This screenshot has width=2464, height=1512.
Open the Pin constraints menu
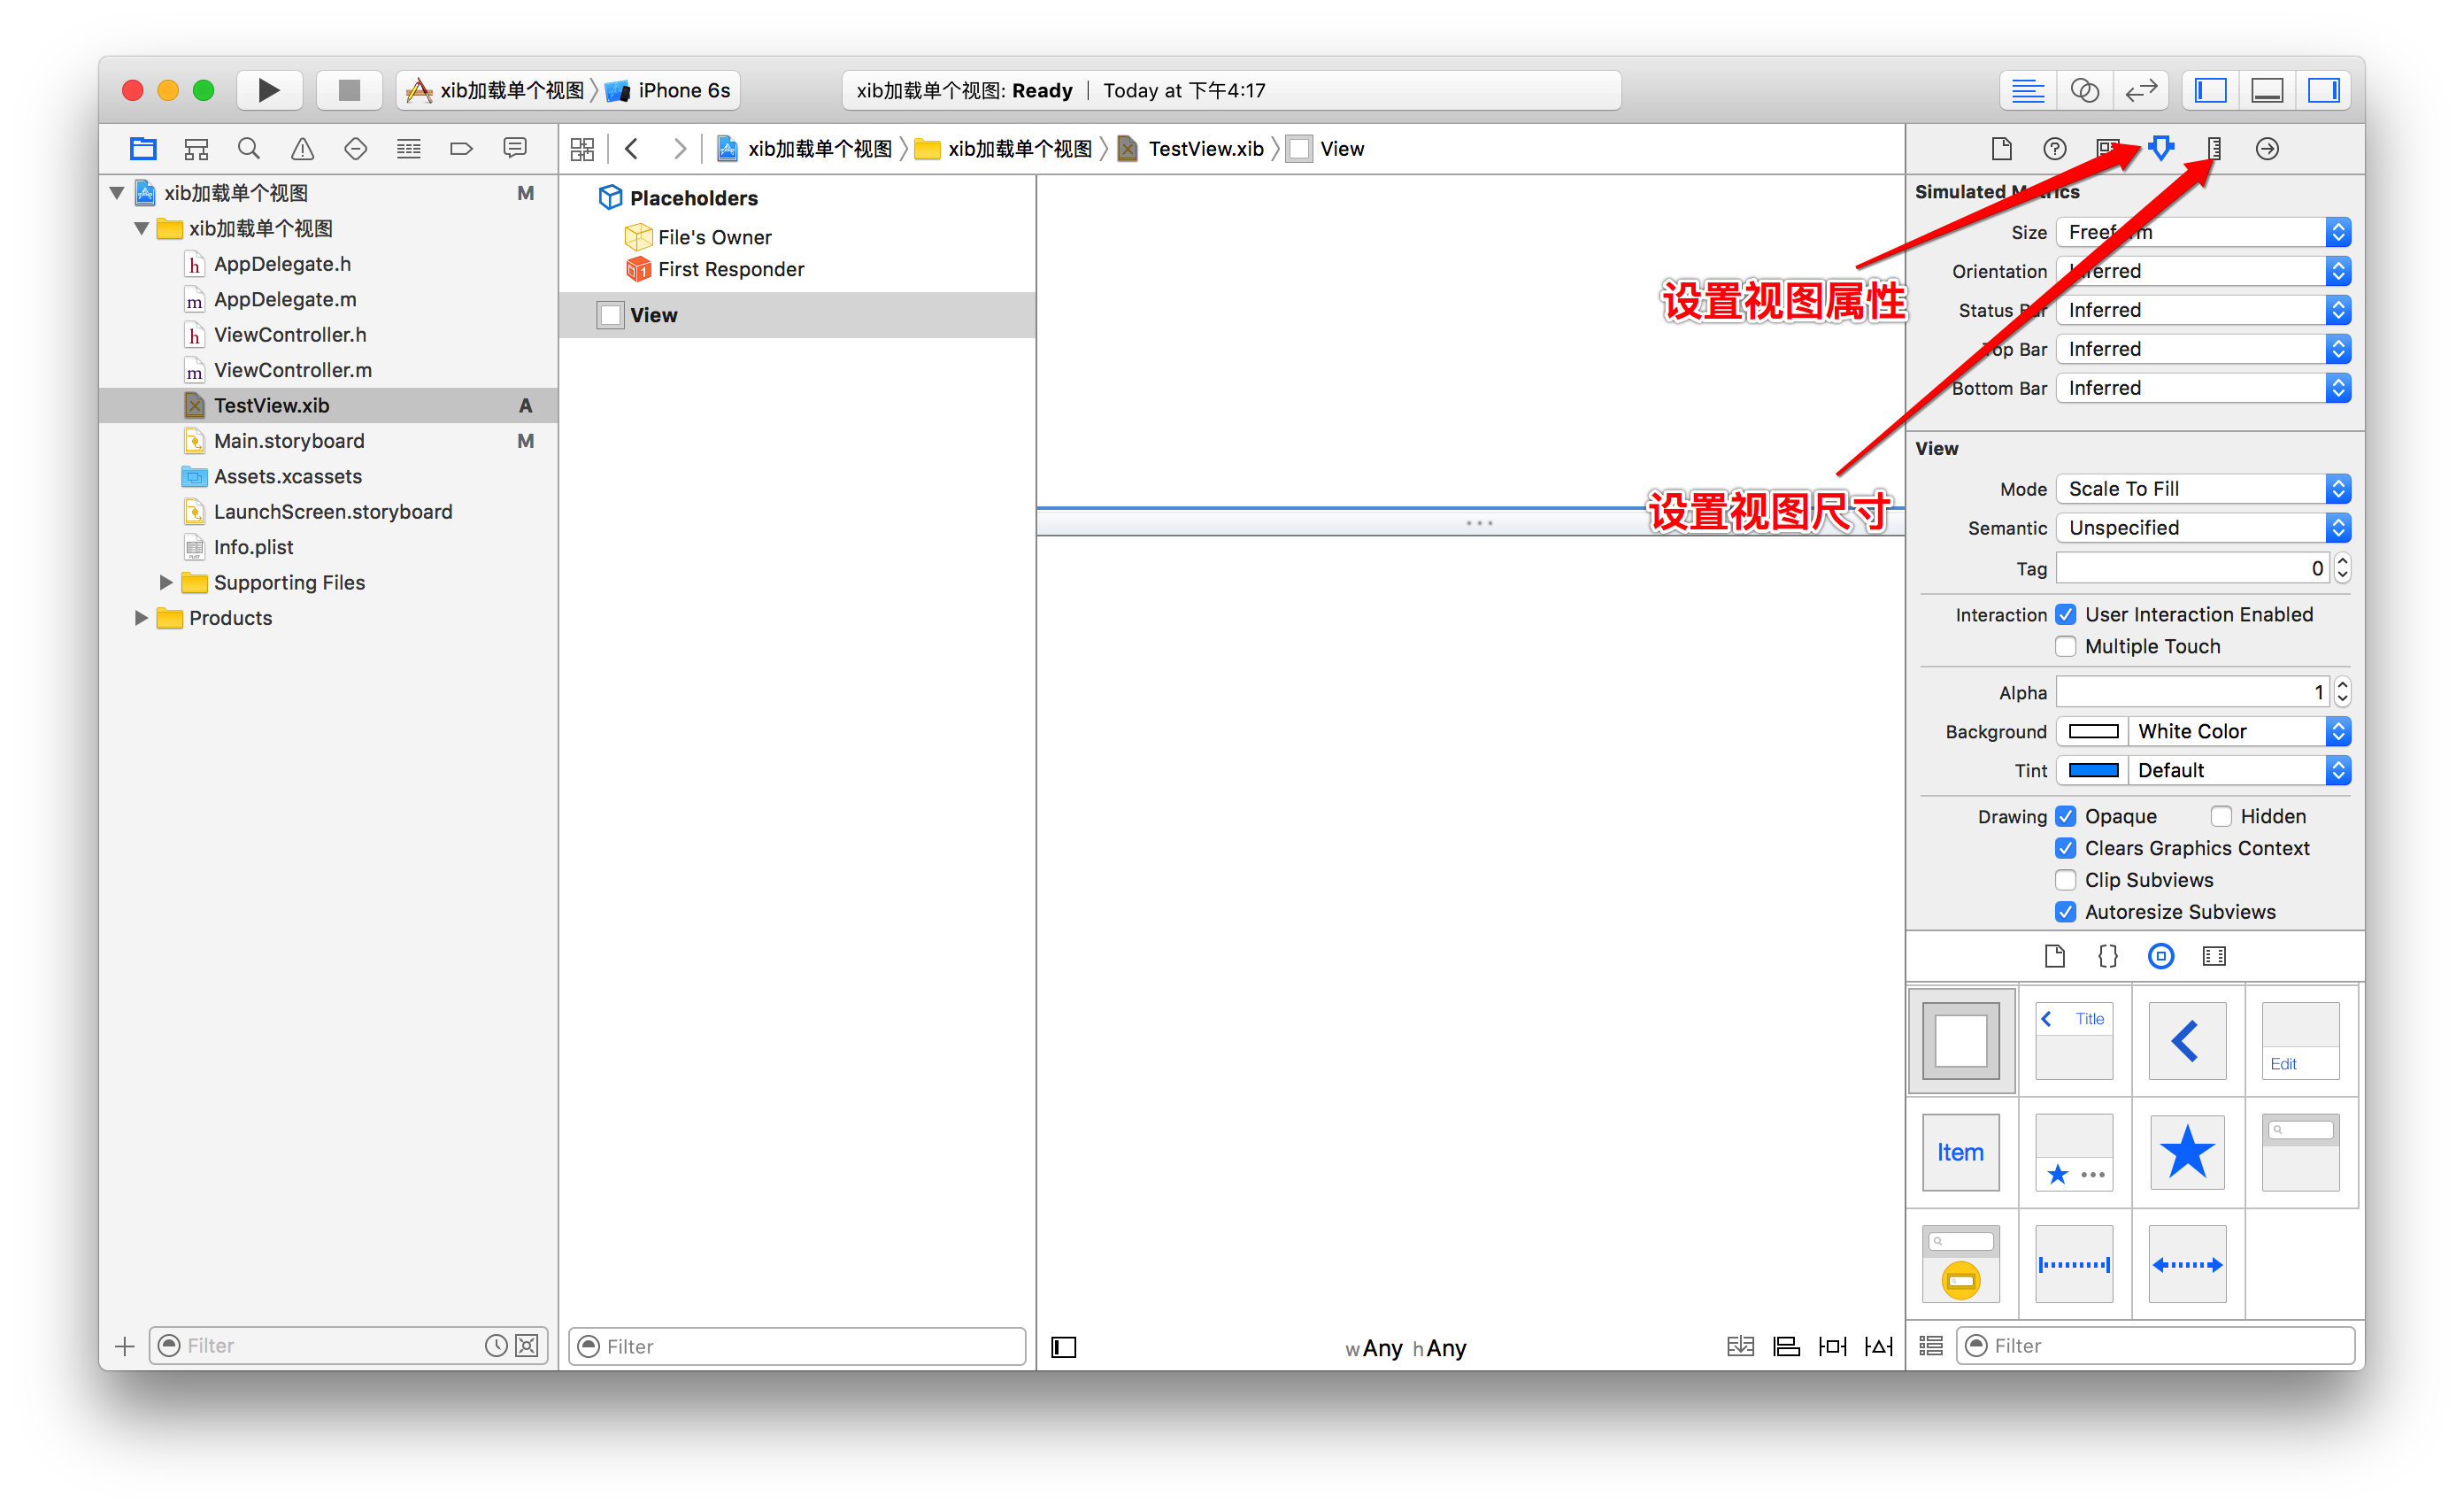1832,1347
